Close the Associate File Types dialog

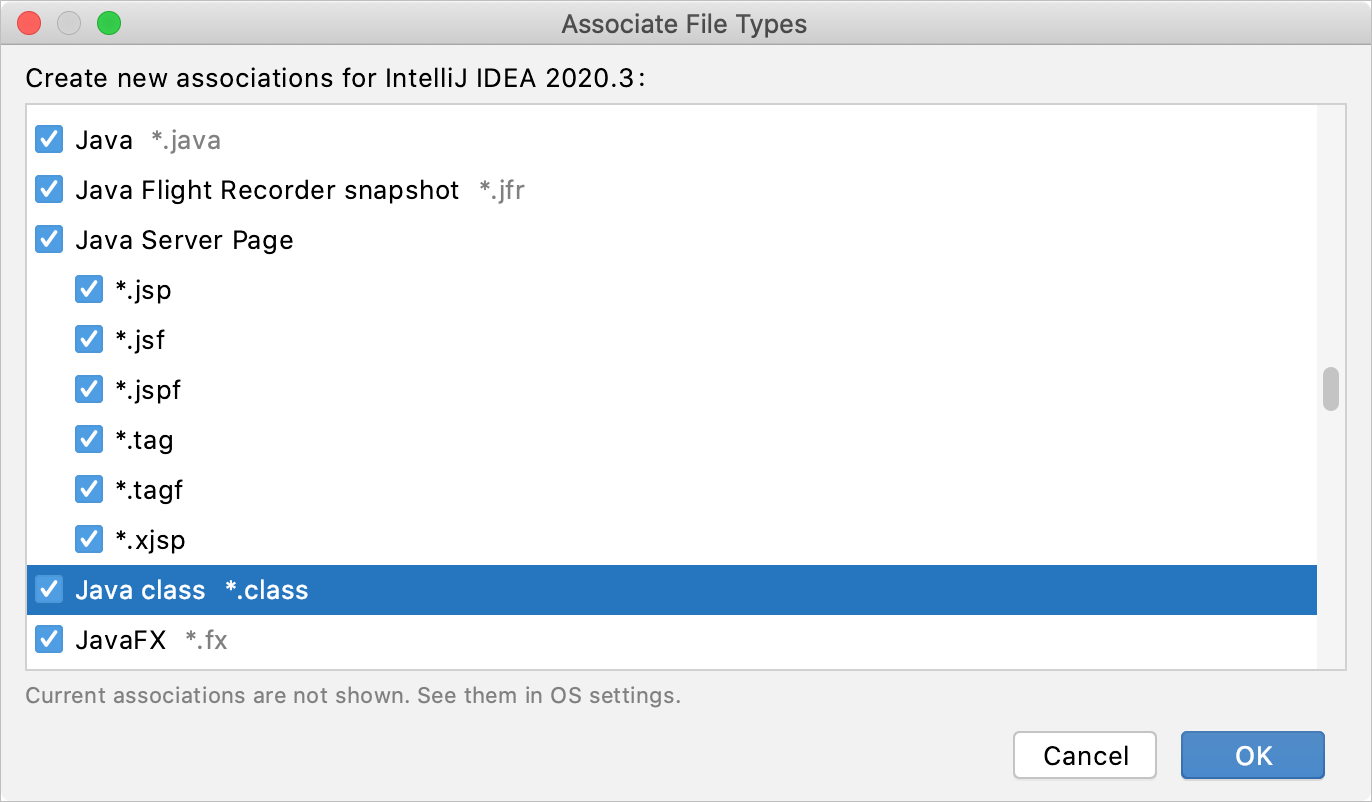tap(30, 23)
